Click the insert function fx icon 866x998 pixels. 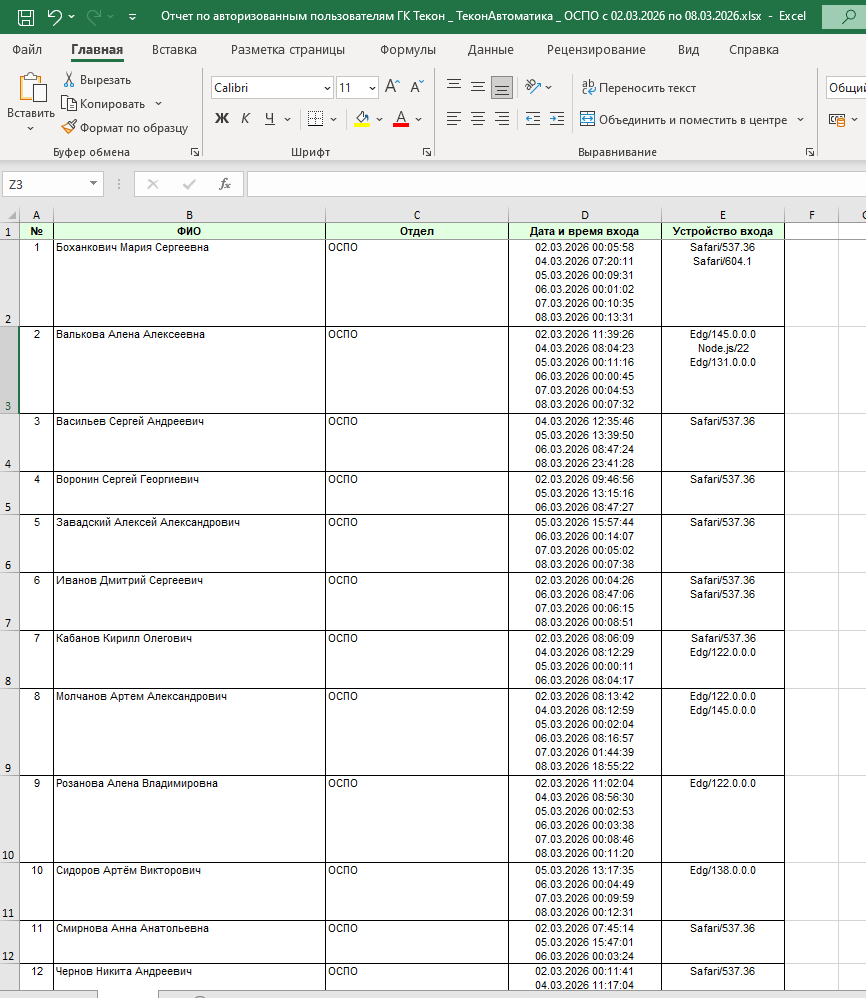point(224,185)
